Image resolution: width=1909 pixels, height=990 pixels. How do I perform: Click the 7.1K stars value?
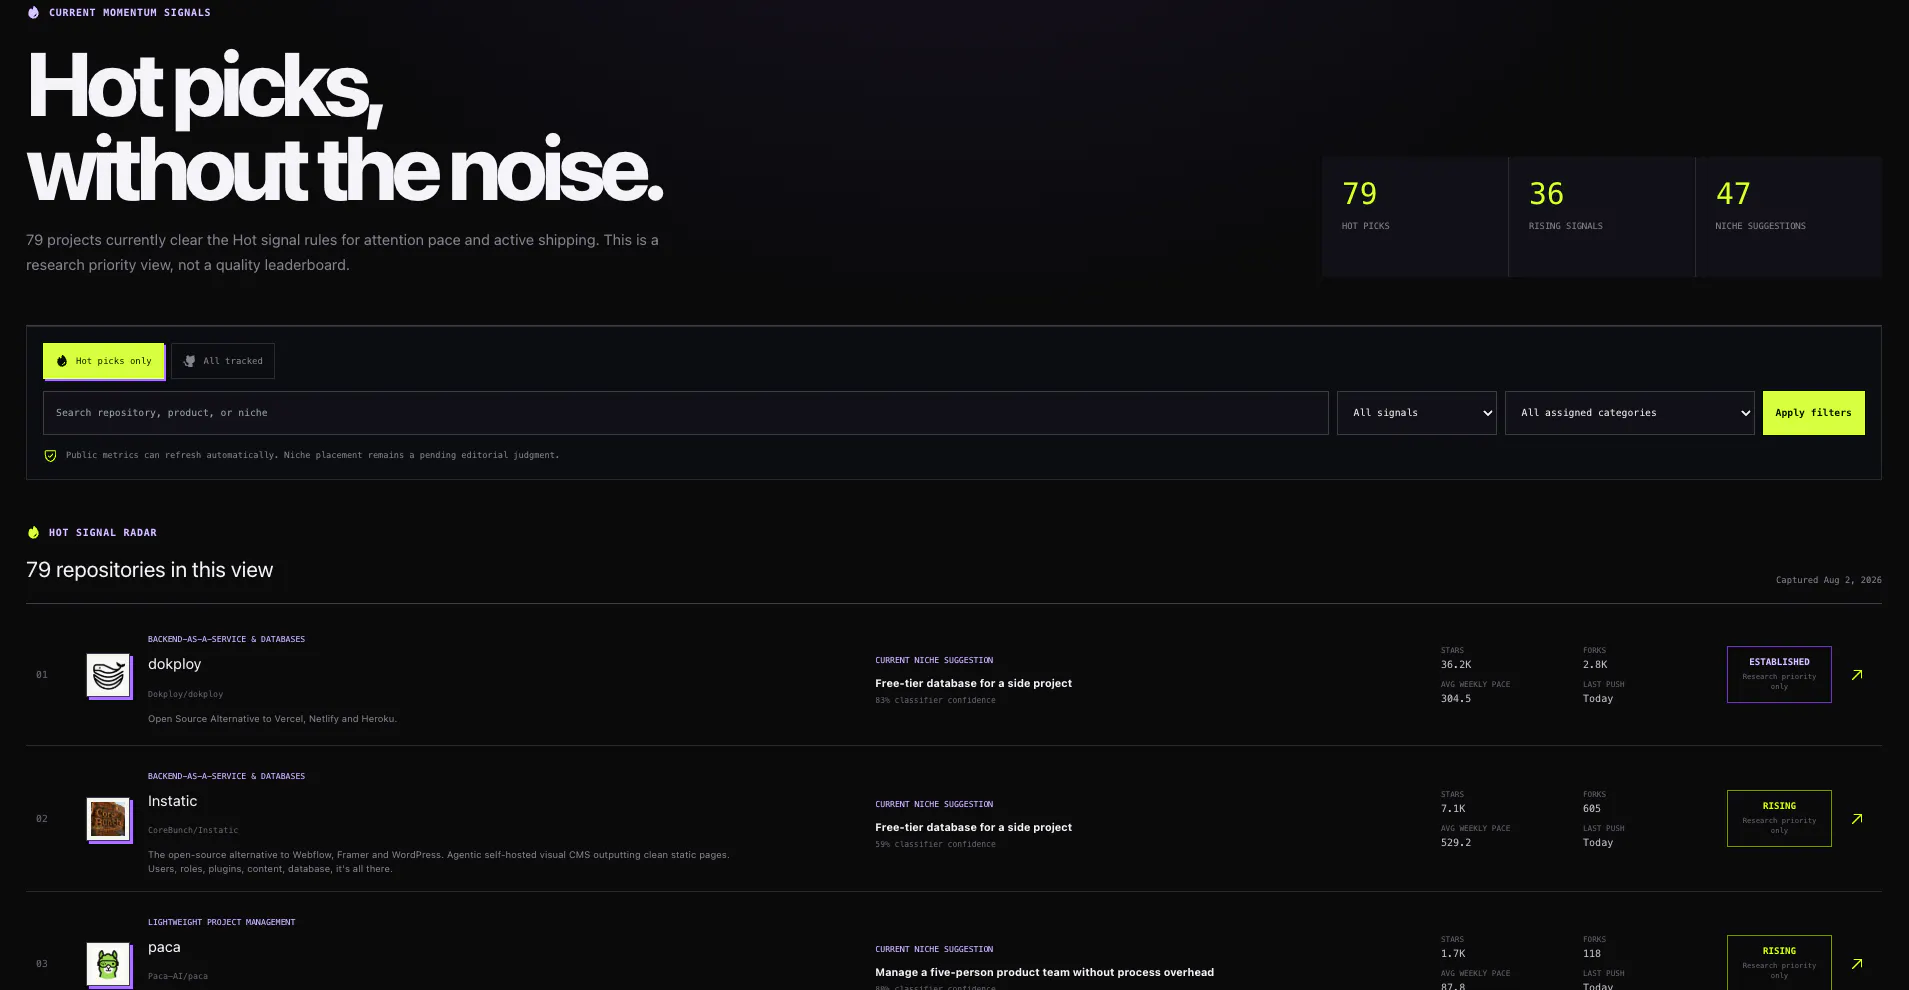click(1453, 809)
